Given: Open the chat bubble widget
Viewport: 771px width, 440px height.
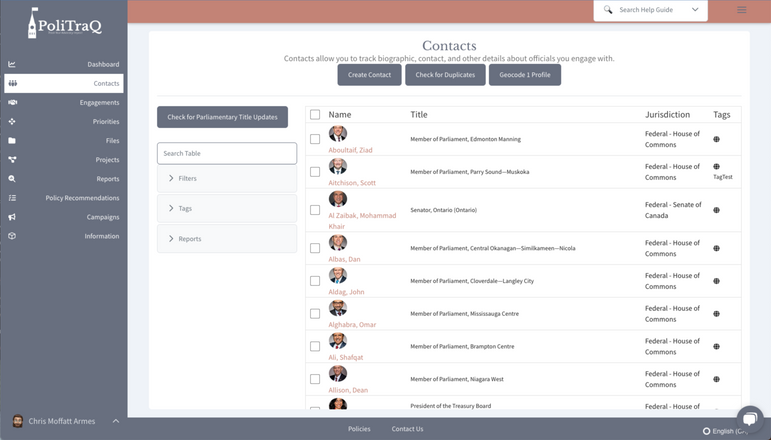Looking at the screenshot, I should point(748,418).
